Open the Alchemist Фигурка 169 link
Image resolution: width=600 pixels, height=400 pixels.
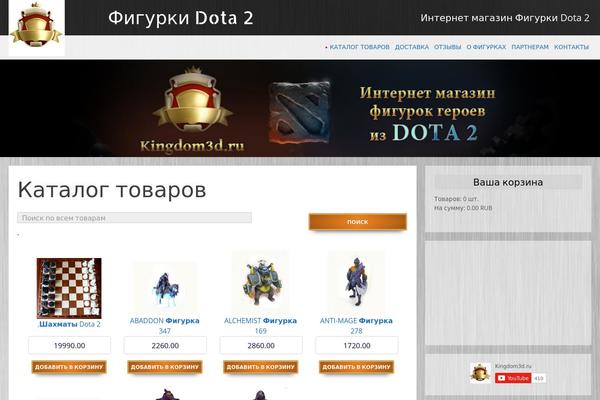pos(261,325)
